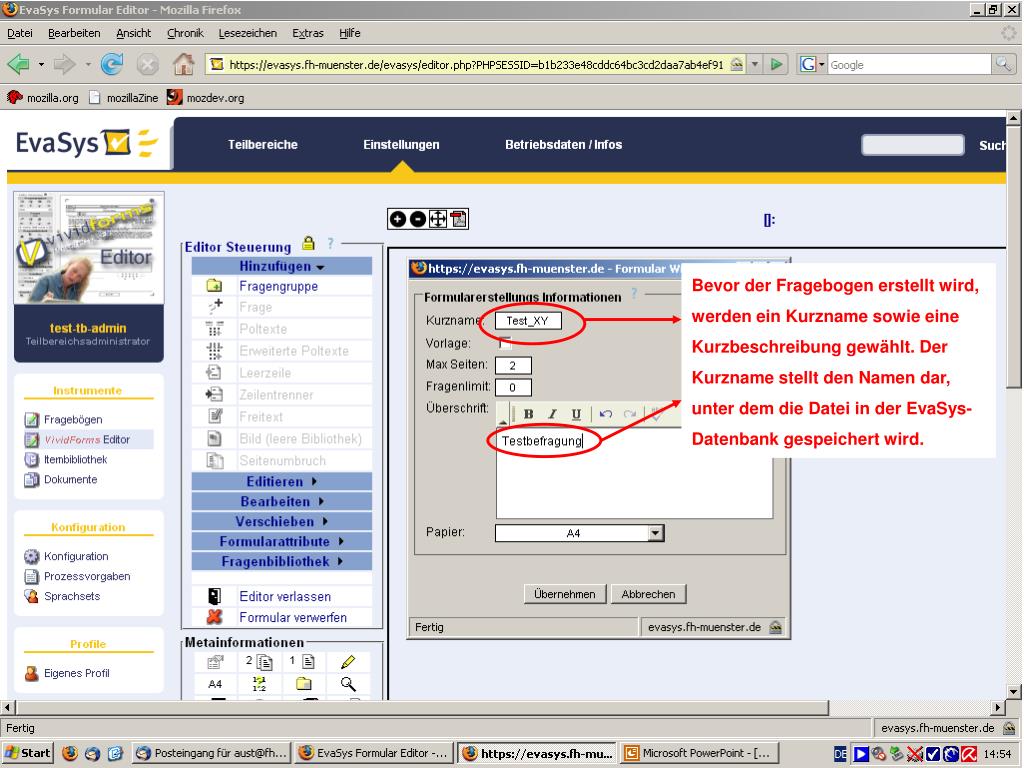
Task: Click the green Go arrow beside URL
Action: click(x=776, y=64)
